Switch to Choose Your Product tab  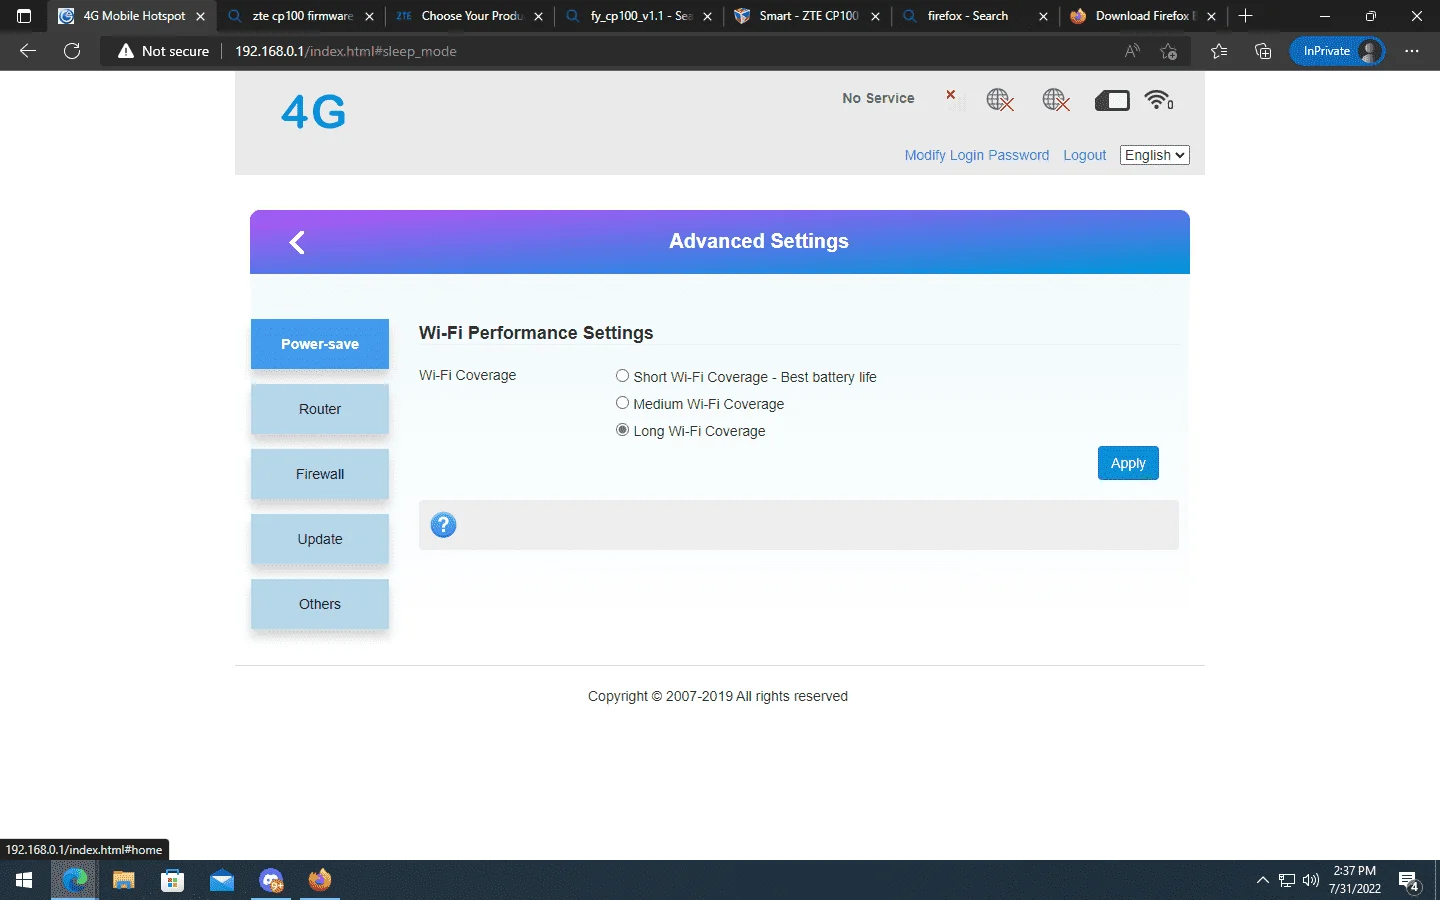point(471,16)
